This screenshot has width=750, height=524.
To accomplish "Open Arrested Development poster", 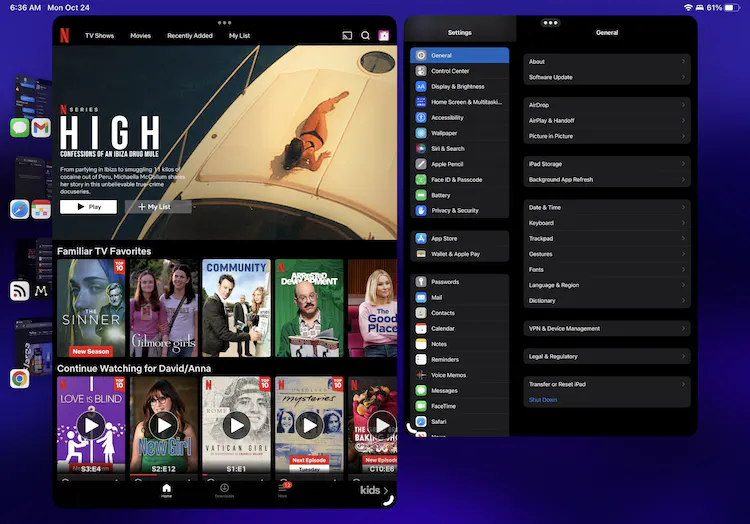I will (309, 308).
